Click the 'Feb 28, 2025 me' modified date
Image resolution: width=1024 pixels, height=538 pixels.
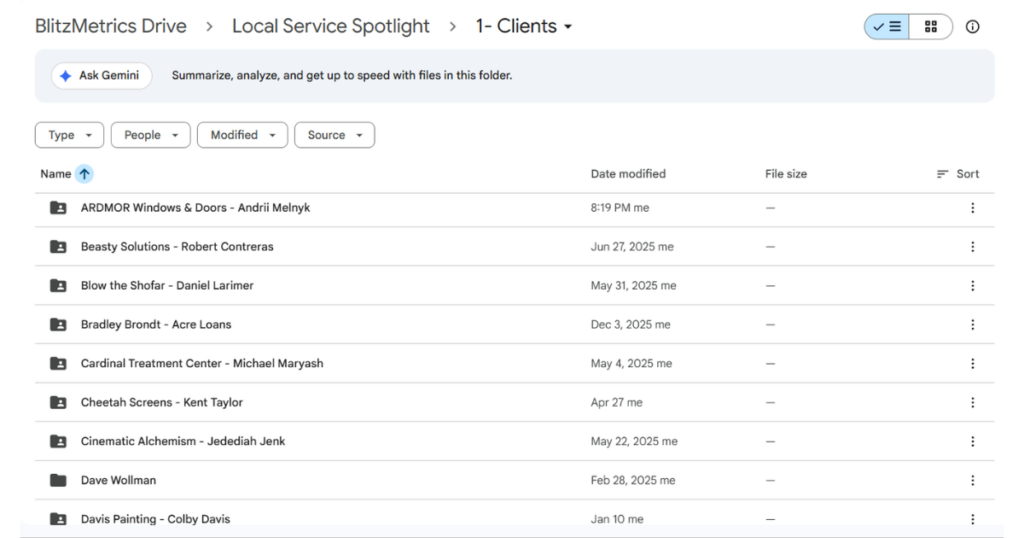[633, 481]
